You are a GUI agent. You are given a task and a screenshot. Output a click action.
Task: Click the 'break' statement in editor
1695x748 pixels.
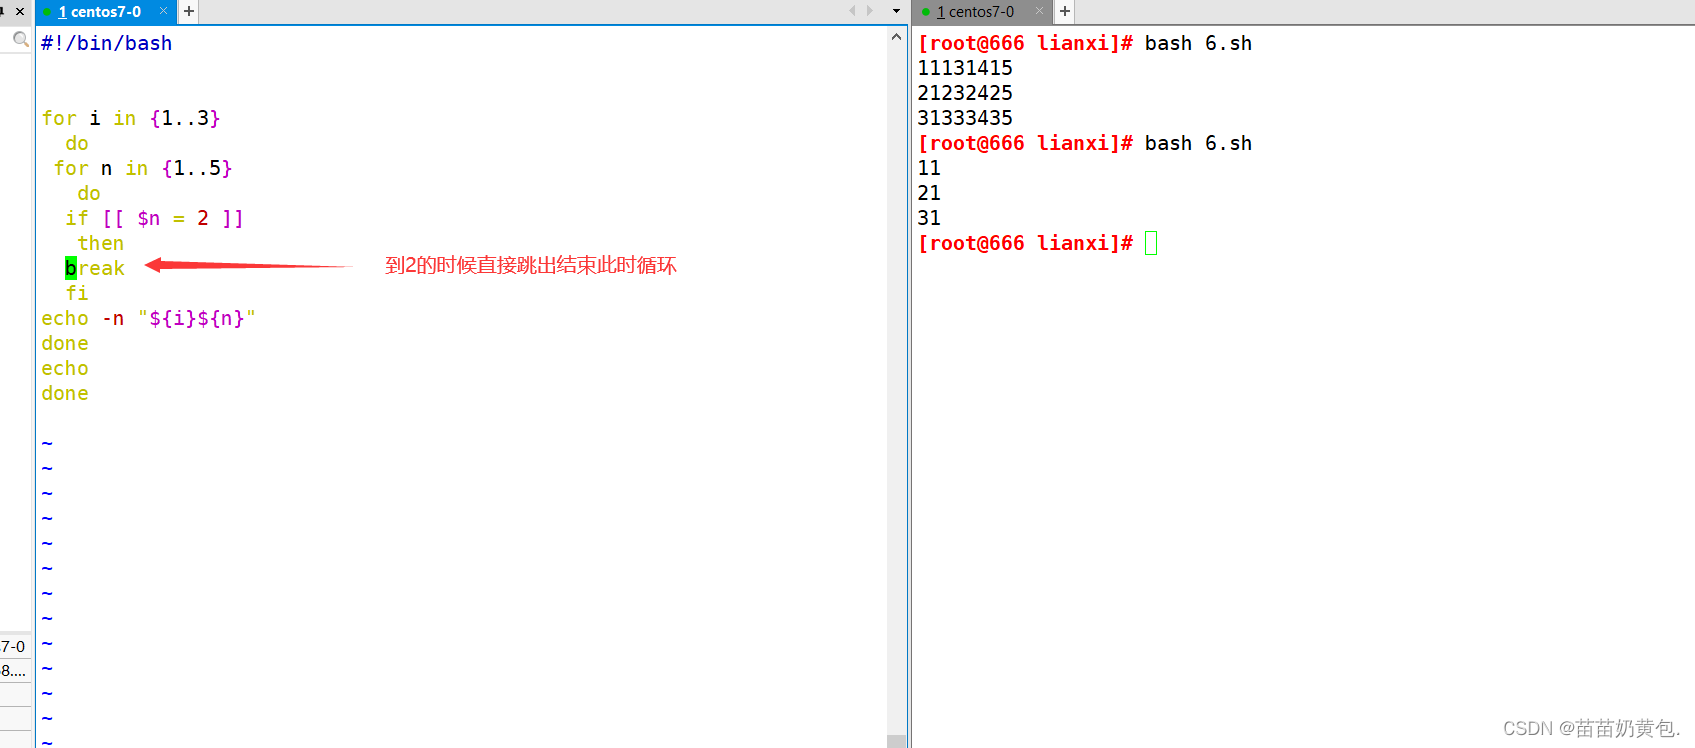pyautogui.click(x=94, y=268)
